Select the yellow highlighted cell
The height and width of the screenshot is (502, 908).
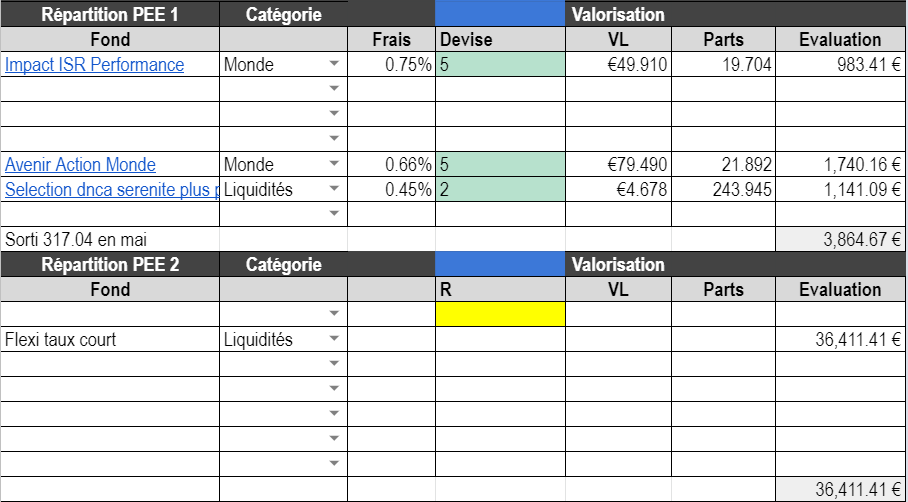(x=500, y=314)
